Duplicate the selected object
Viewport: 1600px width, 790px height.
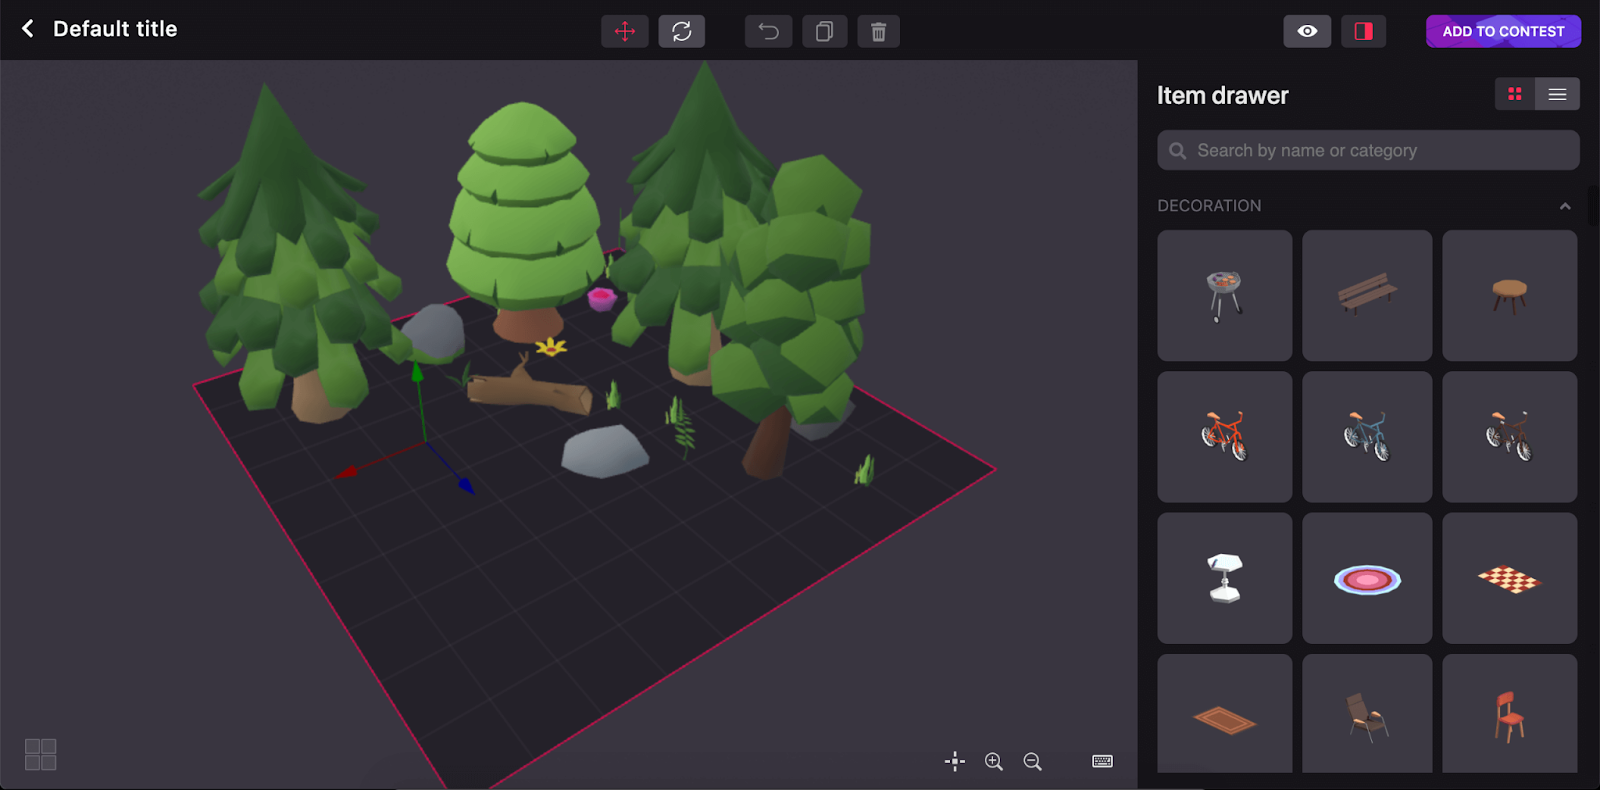point(824,31)
